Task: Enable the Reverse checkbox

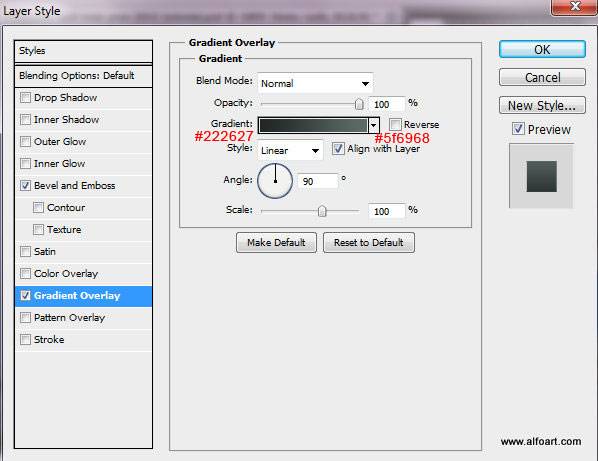Action: [x=395, y=124]
